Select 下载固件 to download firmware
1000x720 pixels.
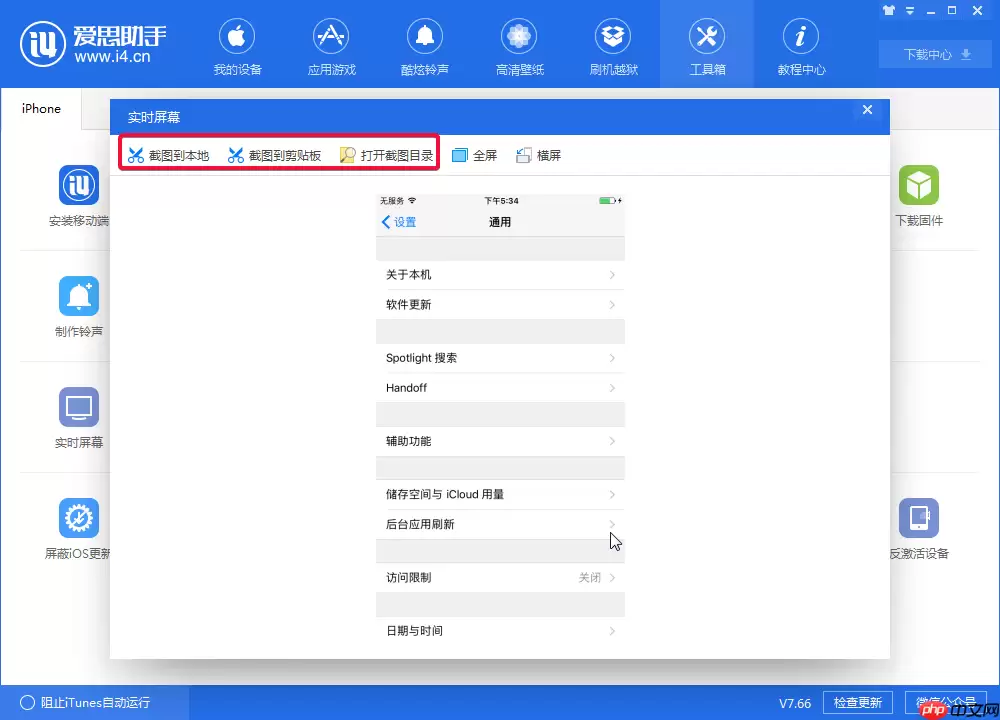tap(919, 196)
